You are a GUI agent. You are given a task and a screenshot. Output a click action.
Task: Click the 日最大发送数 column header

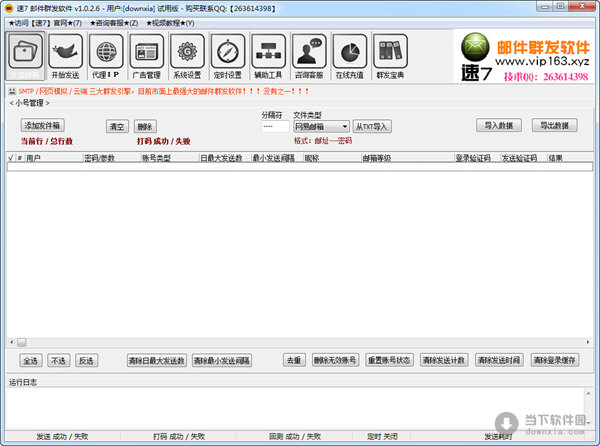pos(225,158)
